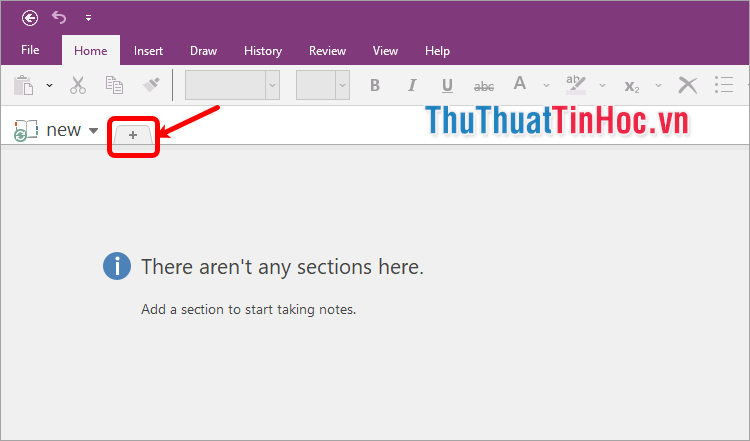This screenshot has height=441, width=750.
Task: Switch to the Insert tab
Action: 148,51
